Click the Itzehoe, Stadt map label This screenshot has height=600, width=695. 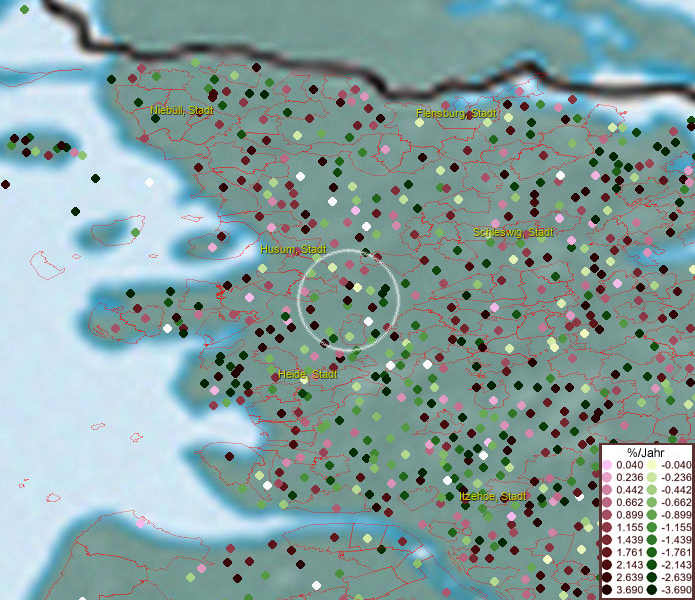tap(493, 496)
